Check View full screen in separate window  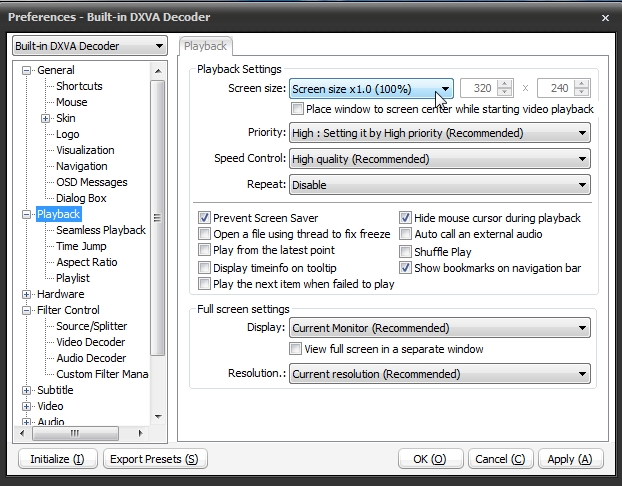point(296,349)
